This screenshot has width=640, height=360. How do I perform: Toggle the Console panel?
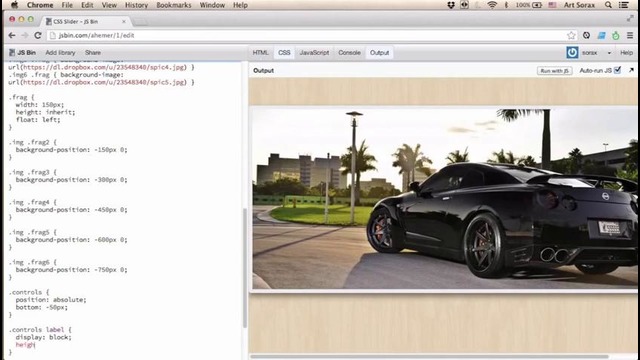(x=349, y=53)
